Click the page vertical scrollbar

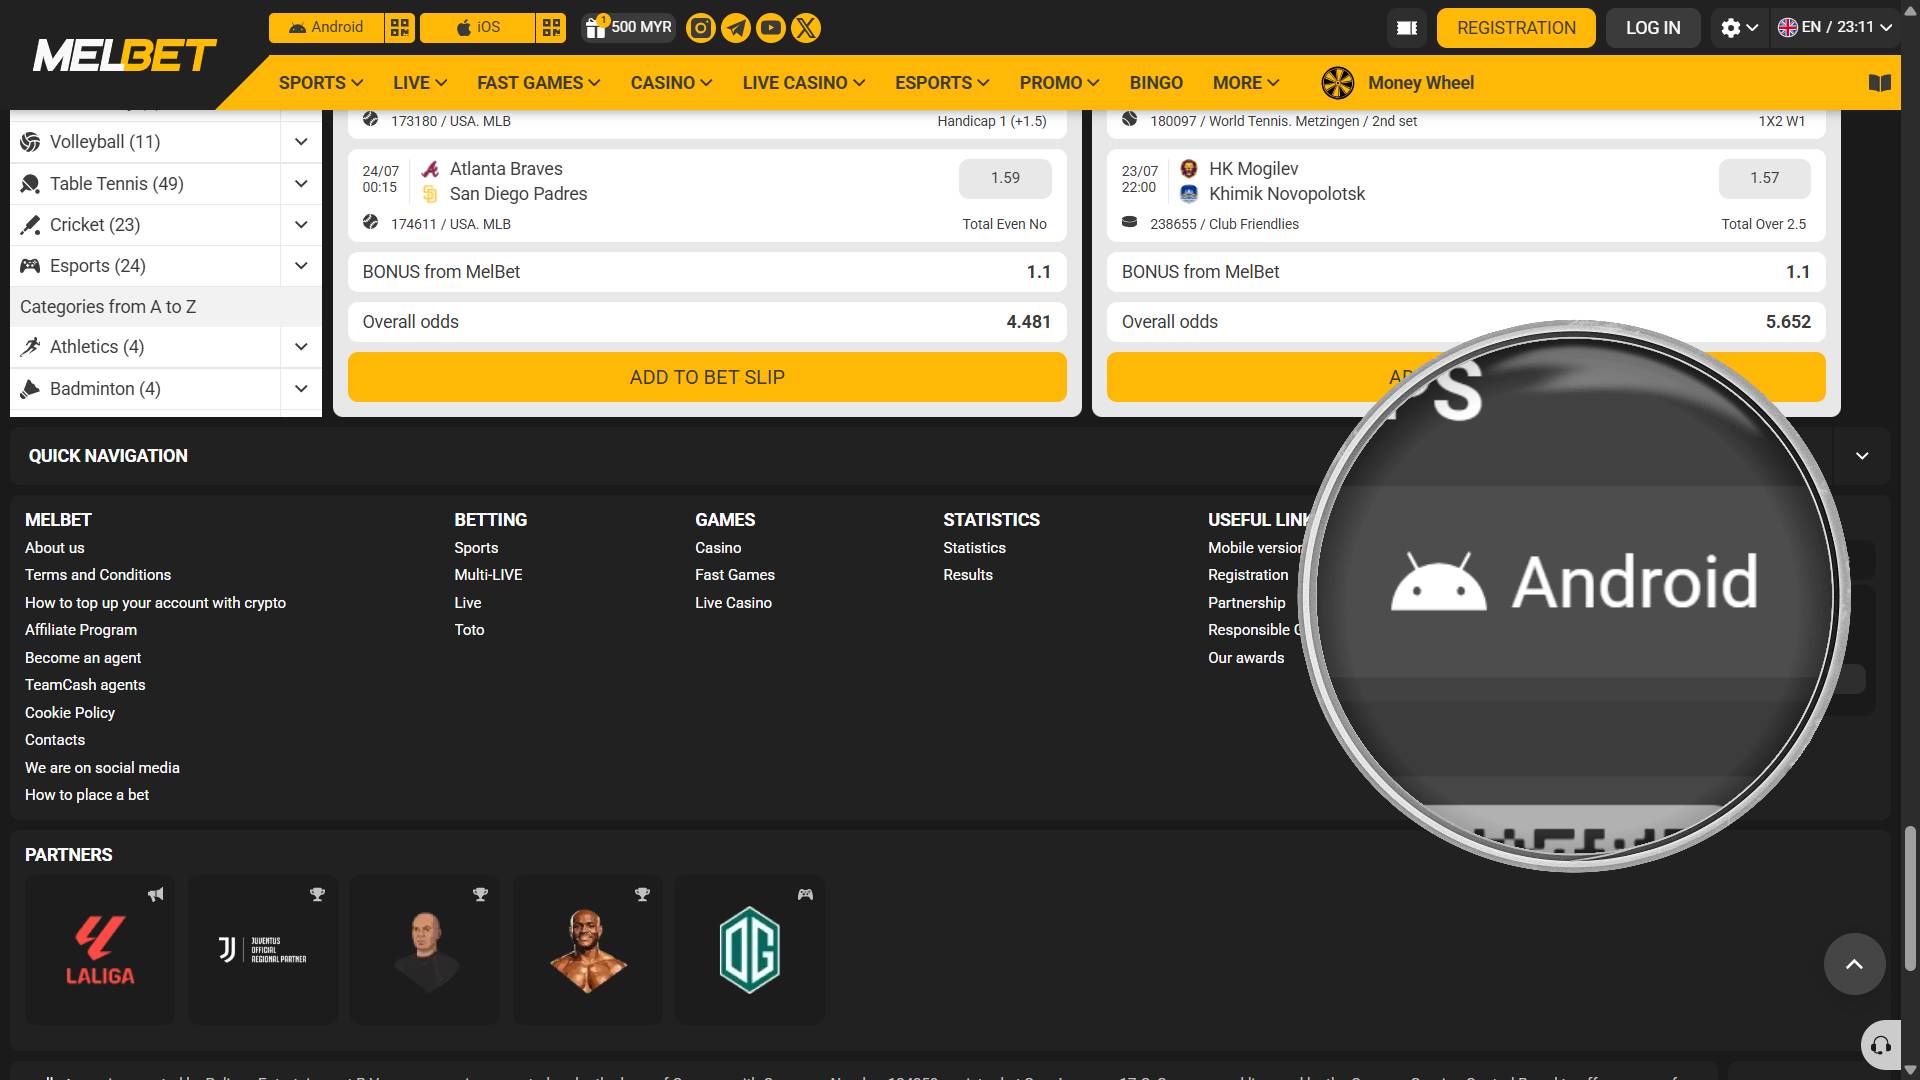(x=1910, y=898)
